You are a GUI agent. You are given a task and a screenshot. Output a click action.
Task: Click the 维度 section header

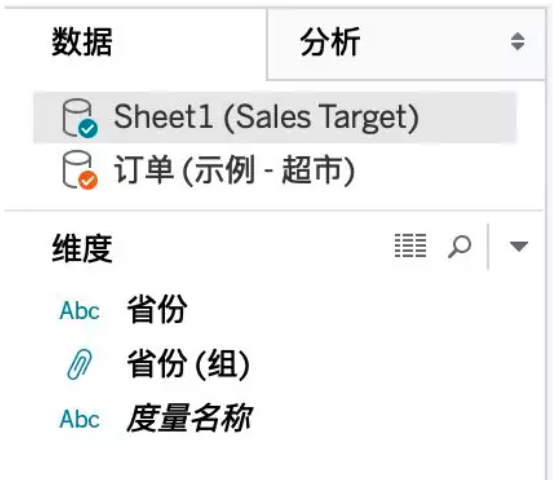[82, 248]
